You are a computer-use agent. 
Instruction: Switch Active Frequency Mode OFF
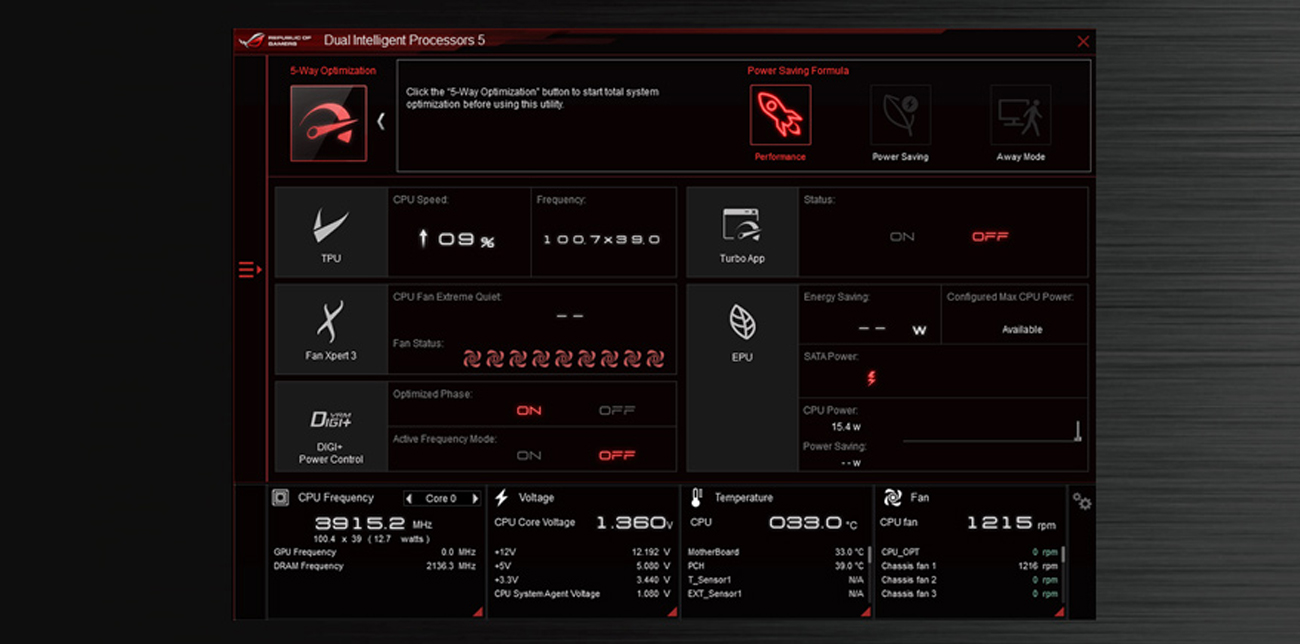point(616,455)
